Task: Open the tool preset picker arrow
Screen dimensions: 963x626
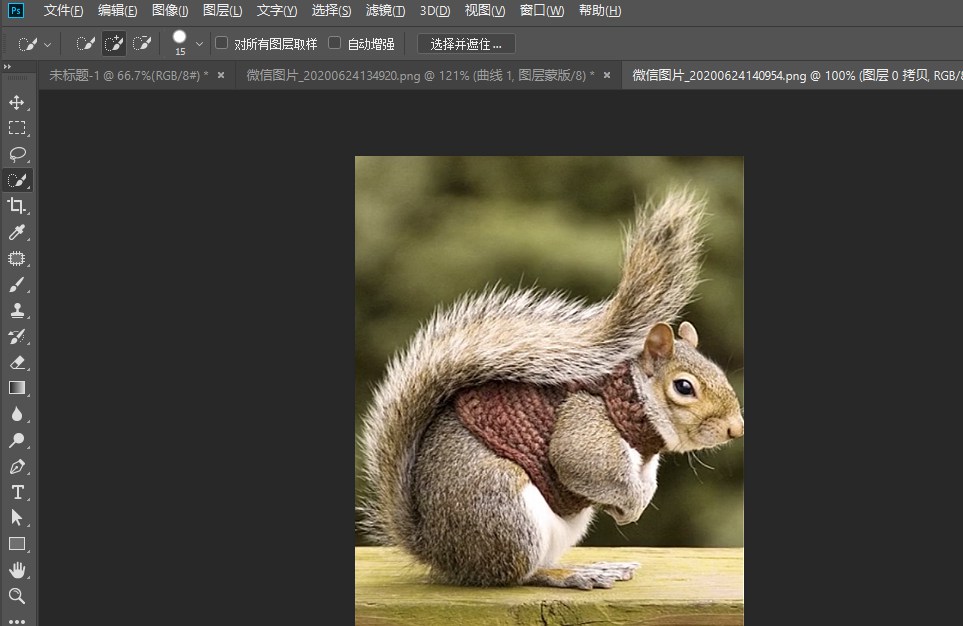Action: pos(46,43)
